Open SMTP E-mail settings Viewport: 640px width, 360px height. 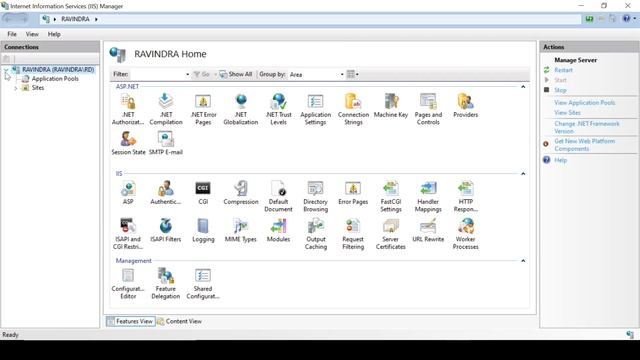(x=166, y=143)
